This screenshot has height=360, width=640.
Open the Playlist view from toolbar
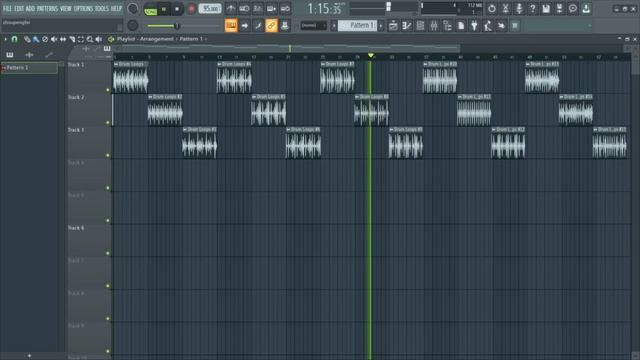click(393, 26)
